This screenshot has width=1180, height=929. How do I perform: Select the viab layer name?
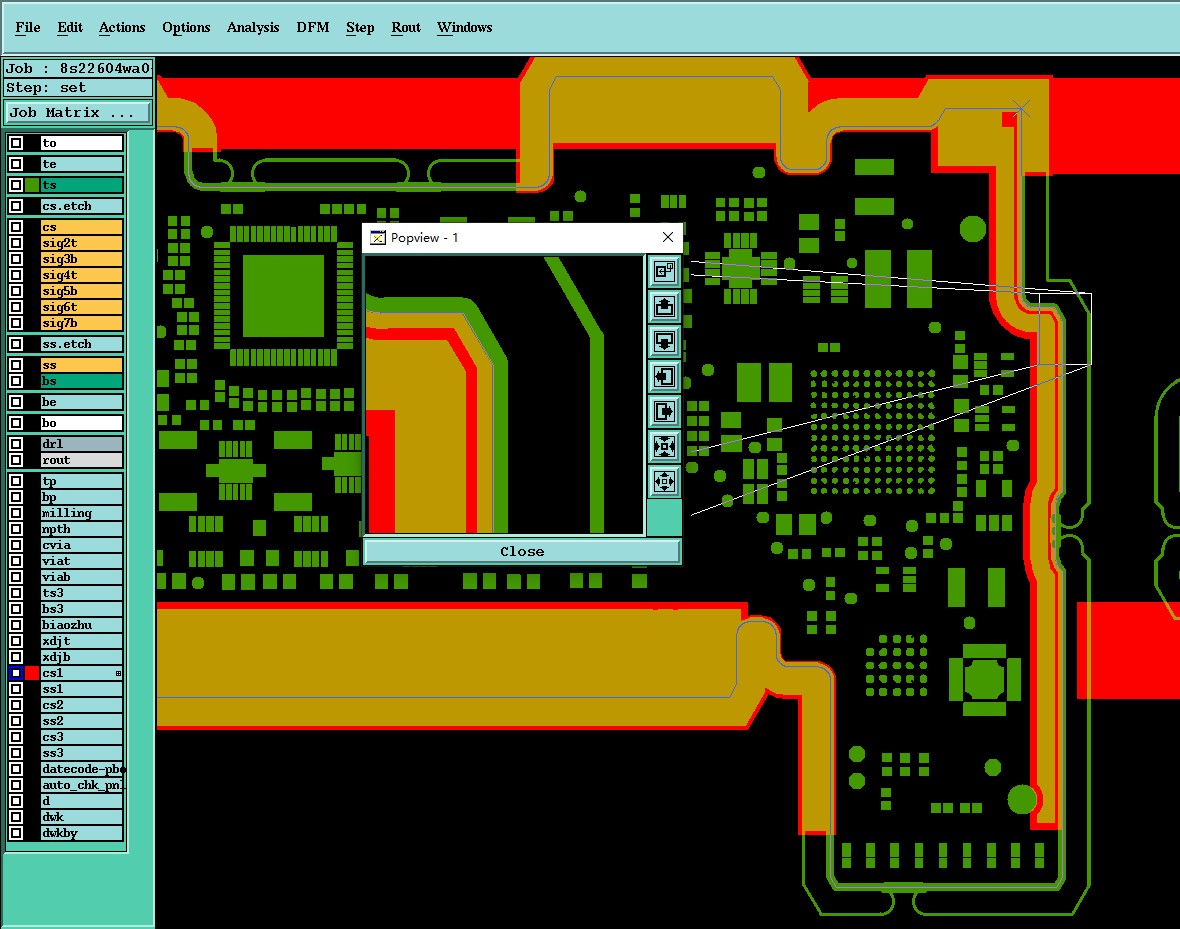[81, 577]
